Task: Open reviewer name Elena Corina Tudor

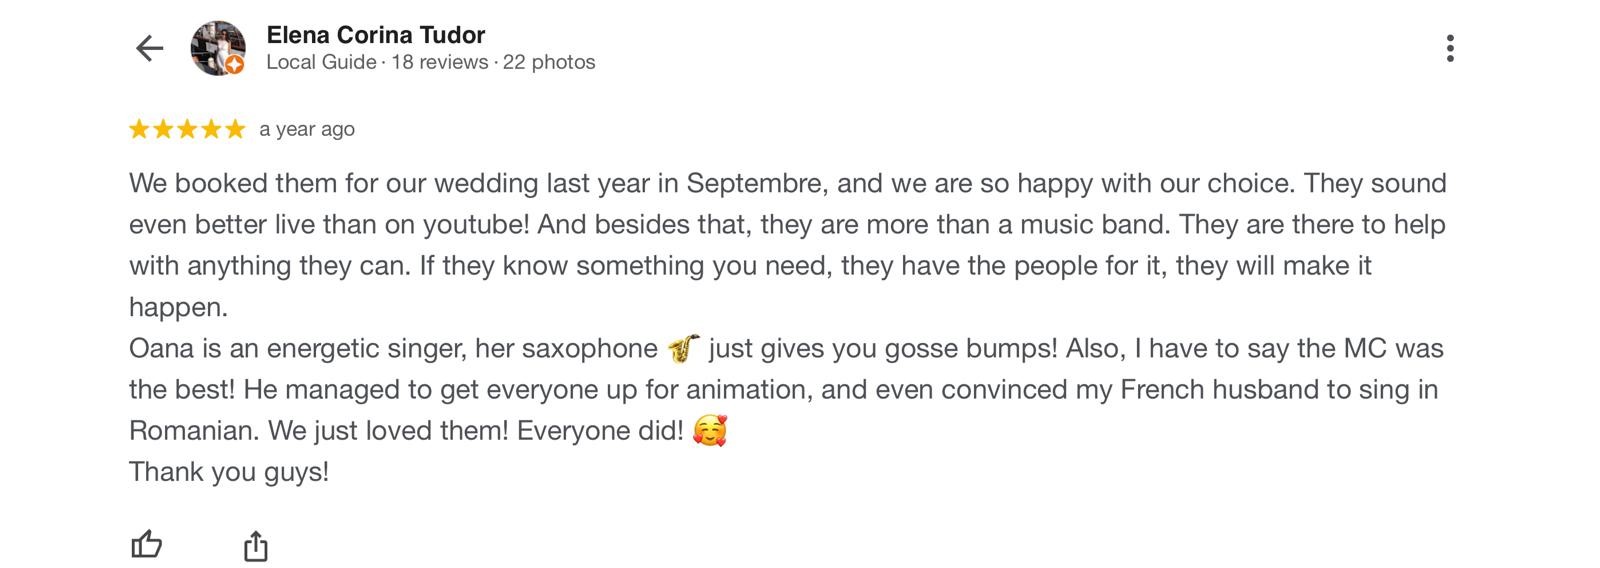Action: (375, 35)
